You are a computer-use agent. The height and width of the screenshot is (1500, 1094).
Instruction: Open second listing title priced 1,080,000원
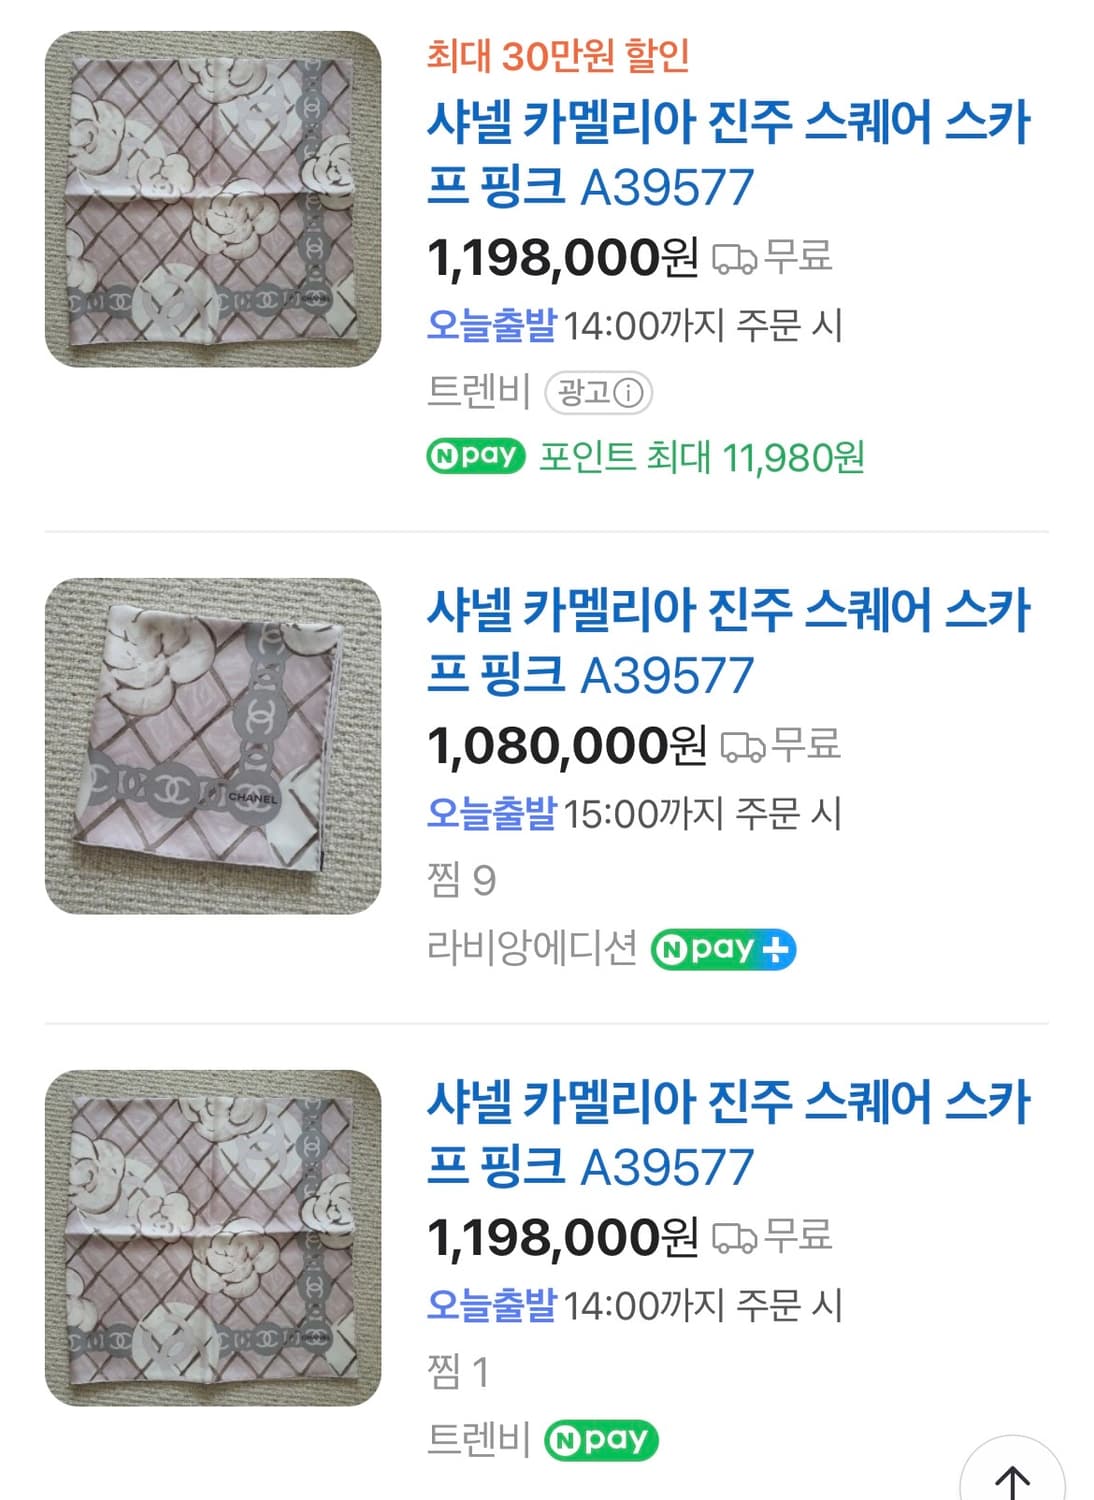(727, 642)
